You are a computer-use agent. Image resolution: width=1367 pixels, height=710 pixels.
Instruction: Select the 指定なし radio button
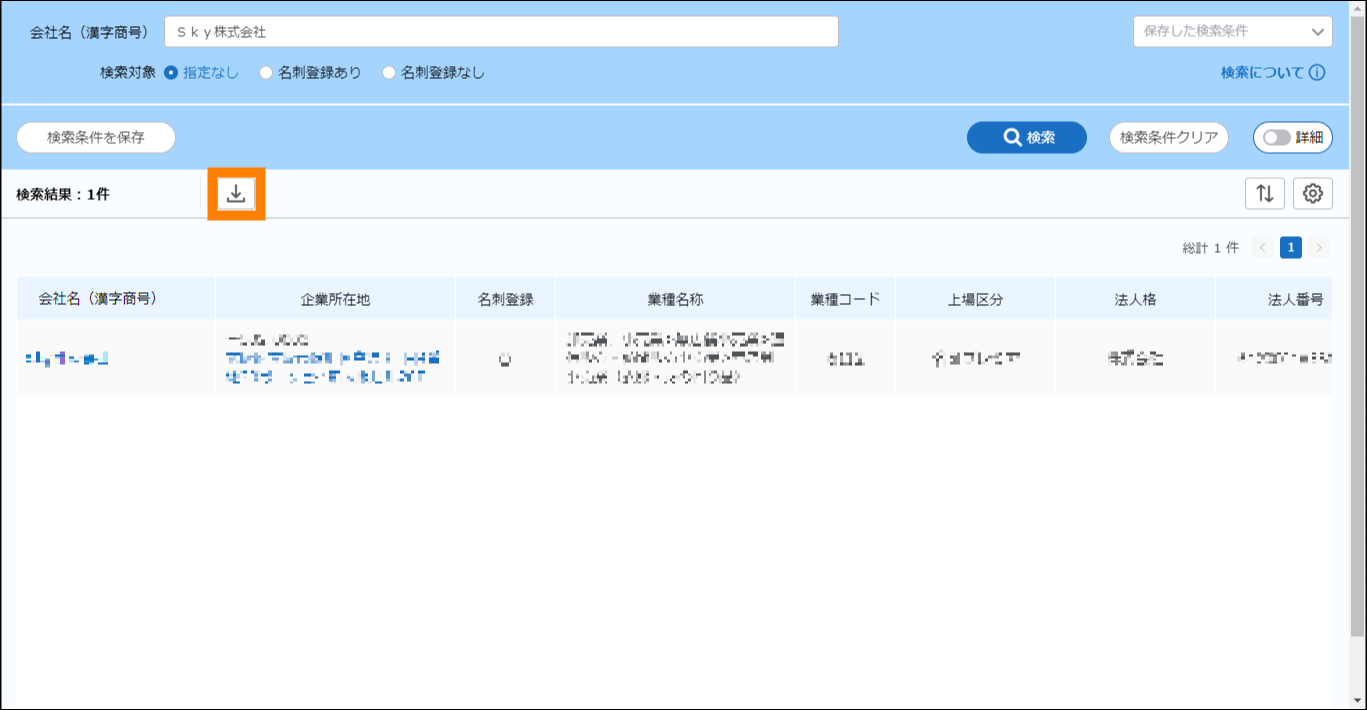click(x=171, y=73)
